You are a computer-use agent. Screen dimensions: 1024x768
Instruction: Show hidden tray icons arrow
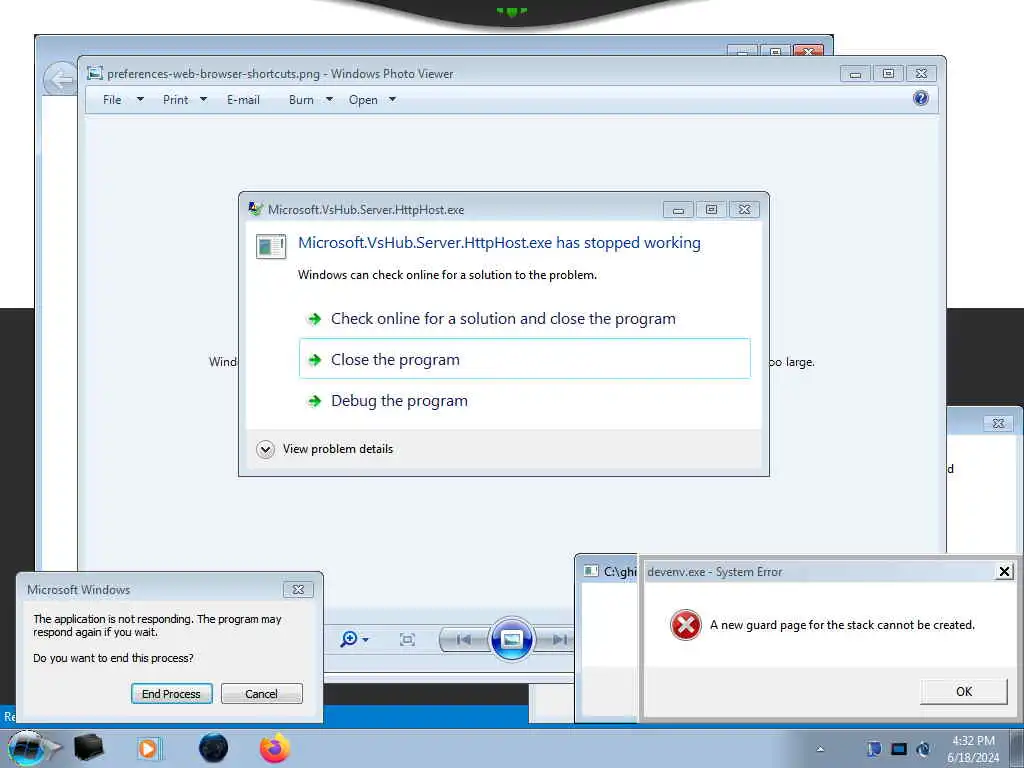point(820,749)
